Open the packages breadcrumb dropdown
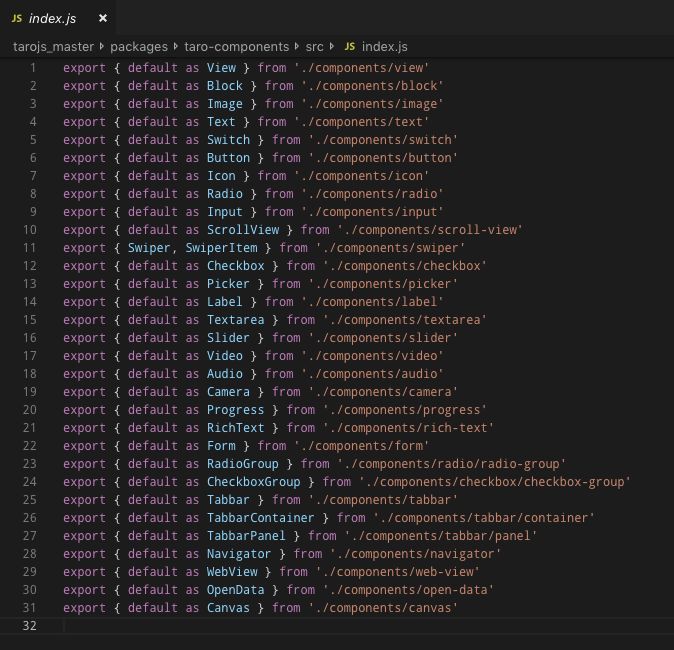Viewport: 674px width, 650px height. pyautogui.click(x=138, y=46)
